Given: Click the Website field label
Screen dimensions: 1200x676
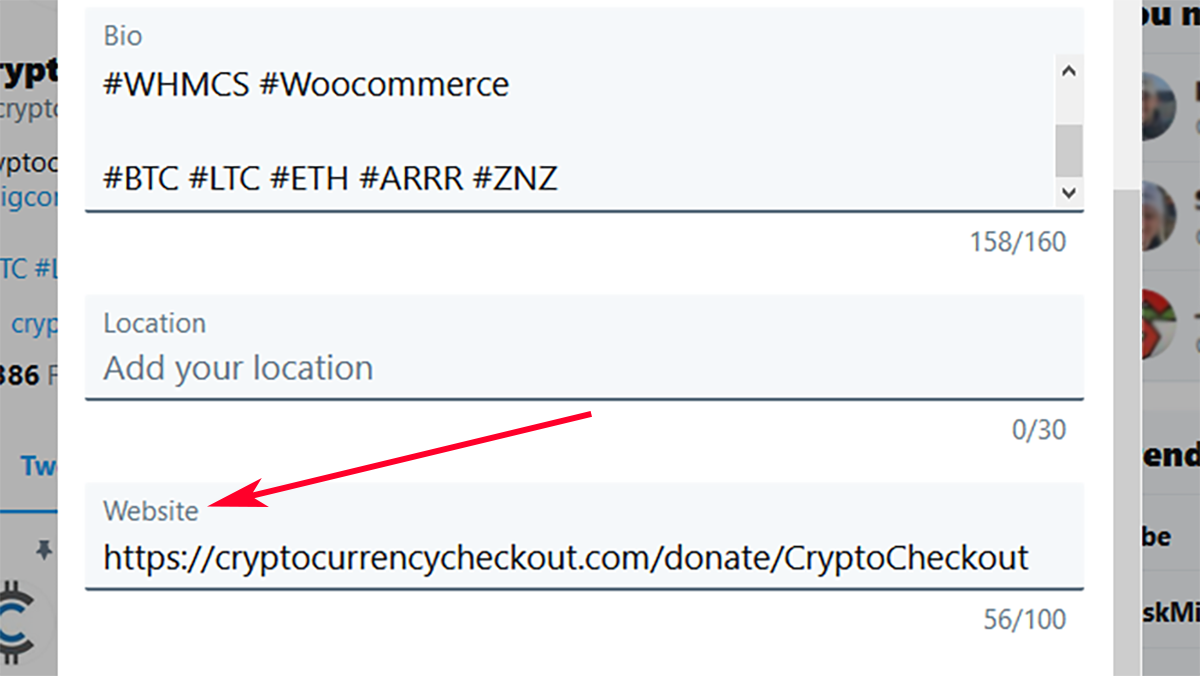Looking at the screenshot, I should coord(151,511).
